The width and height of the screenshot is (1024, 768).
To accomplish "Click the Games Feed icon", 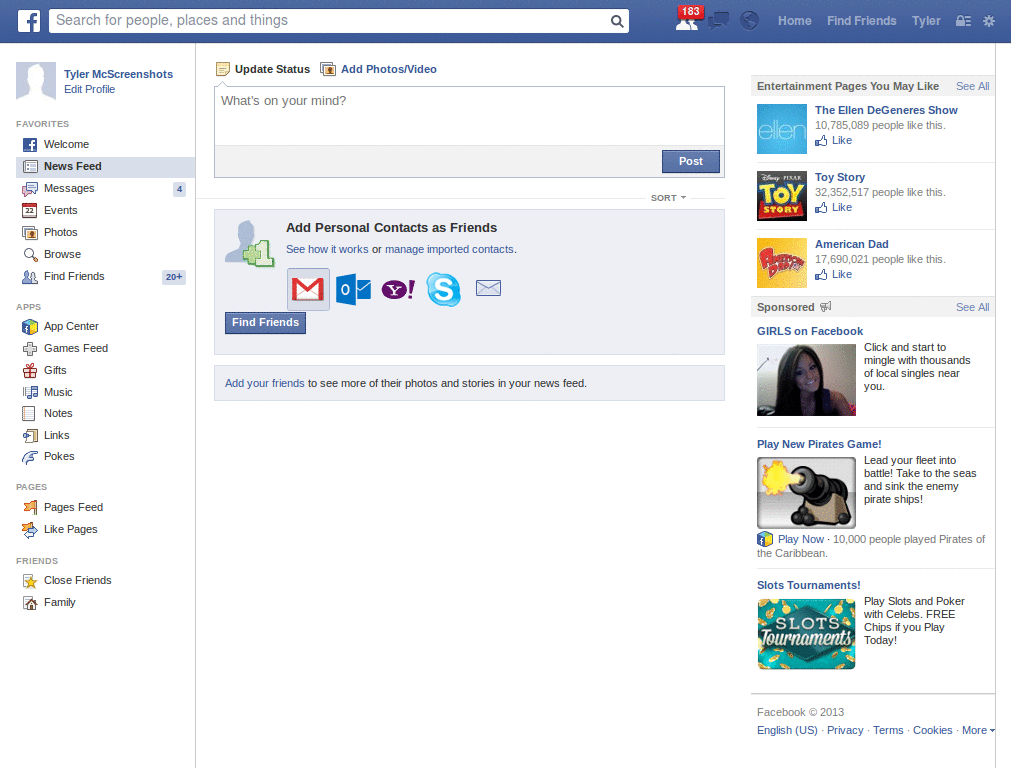I will click(x=30, y=349).
